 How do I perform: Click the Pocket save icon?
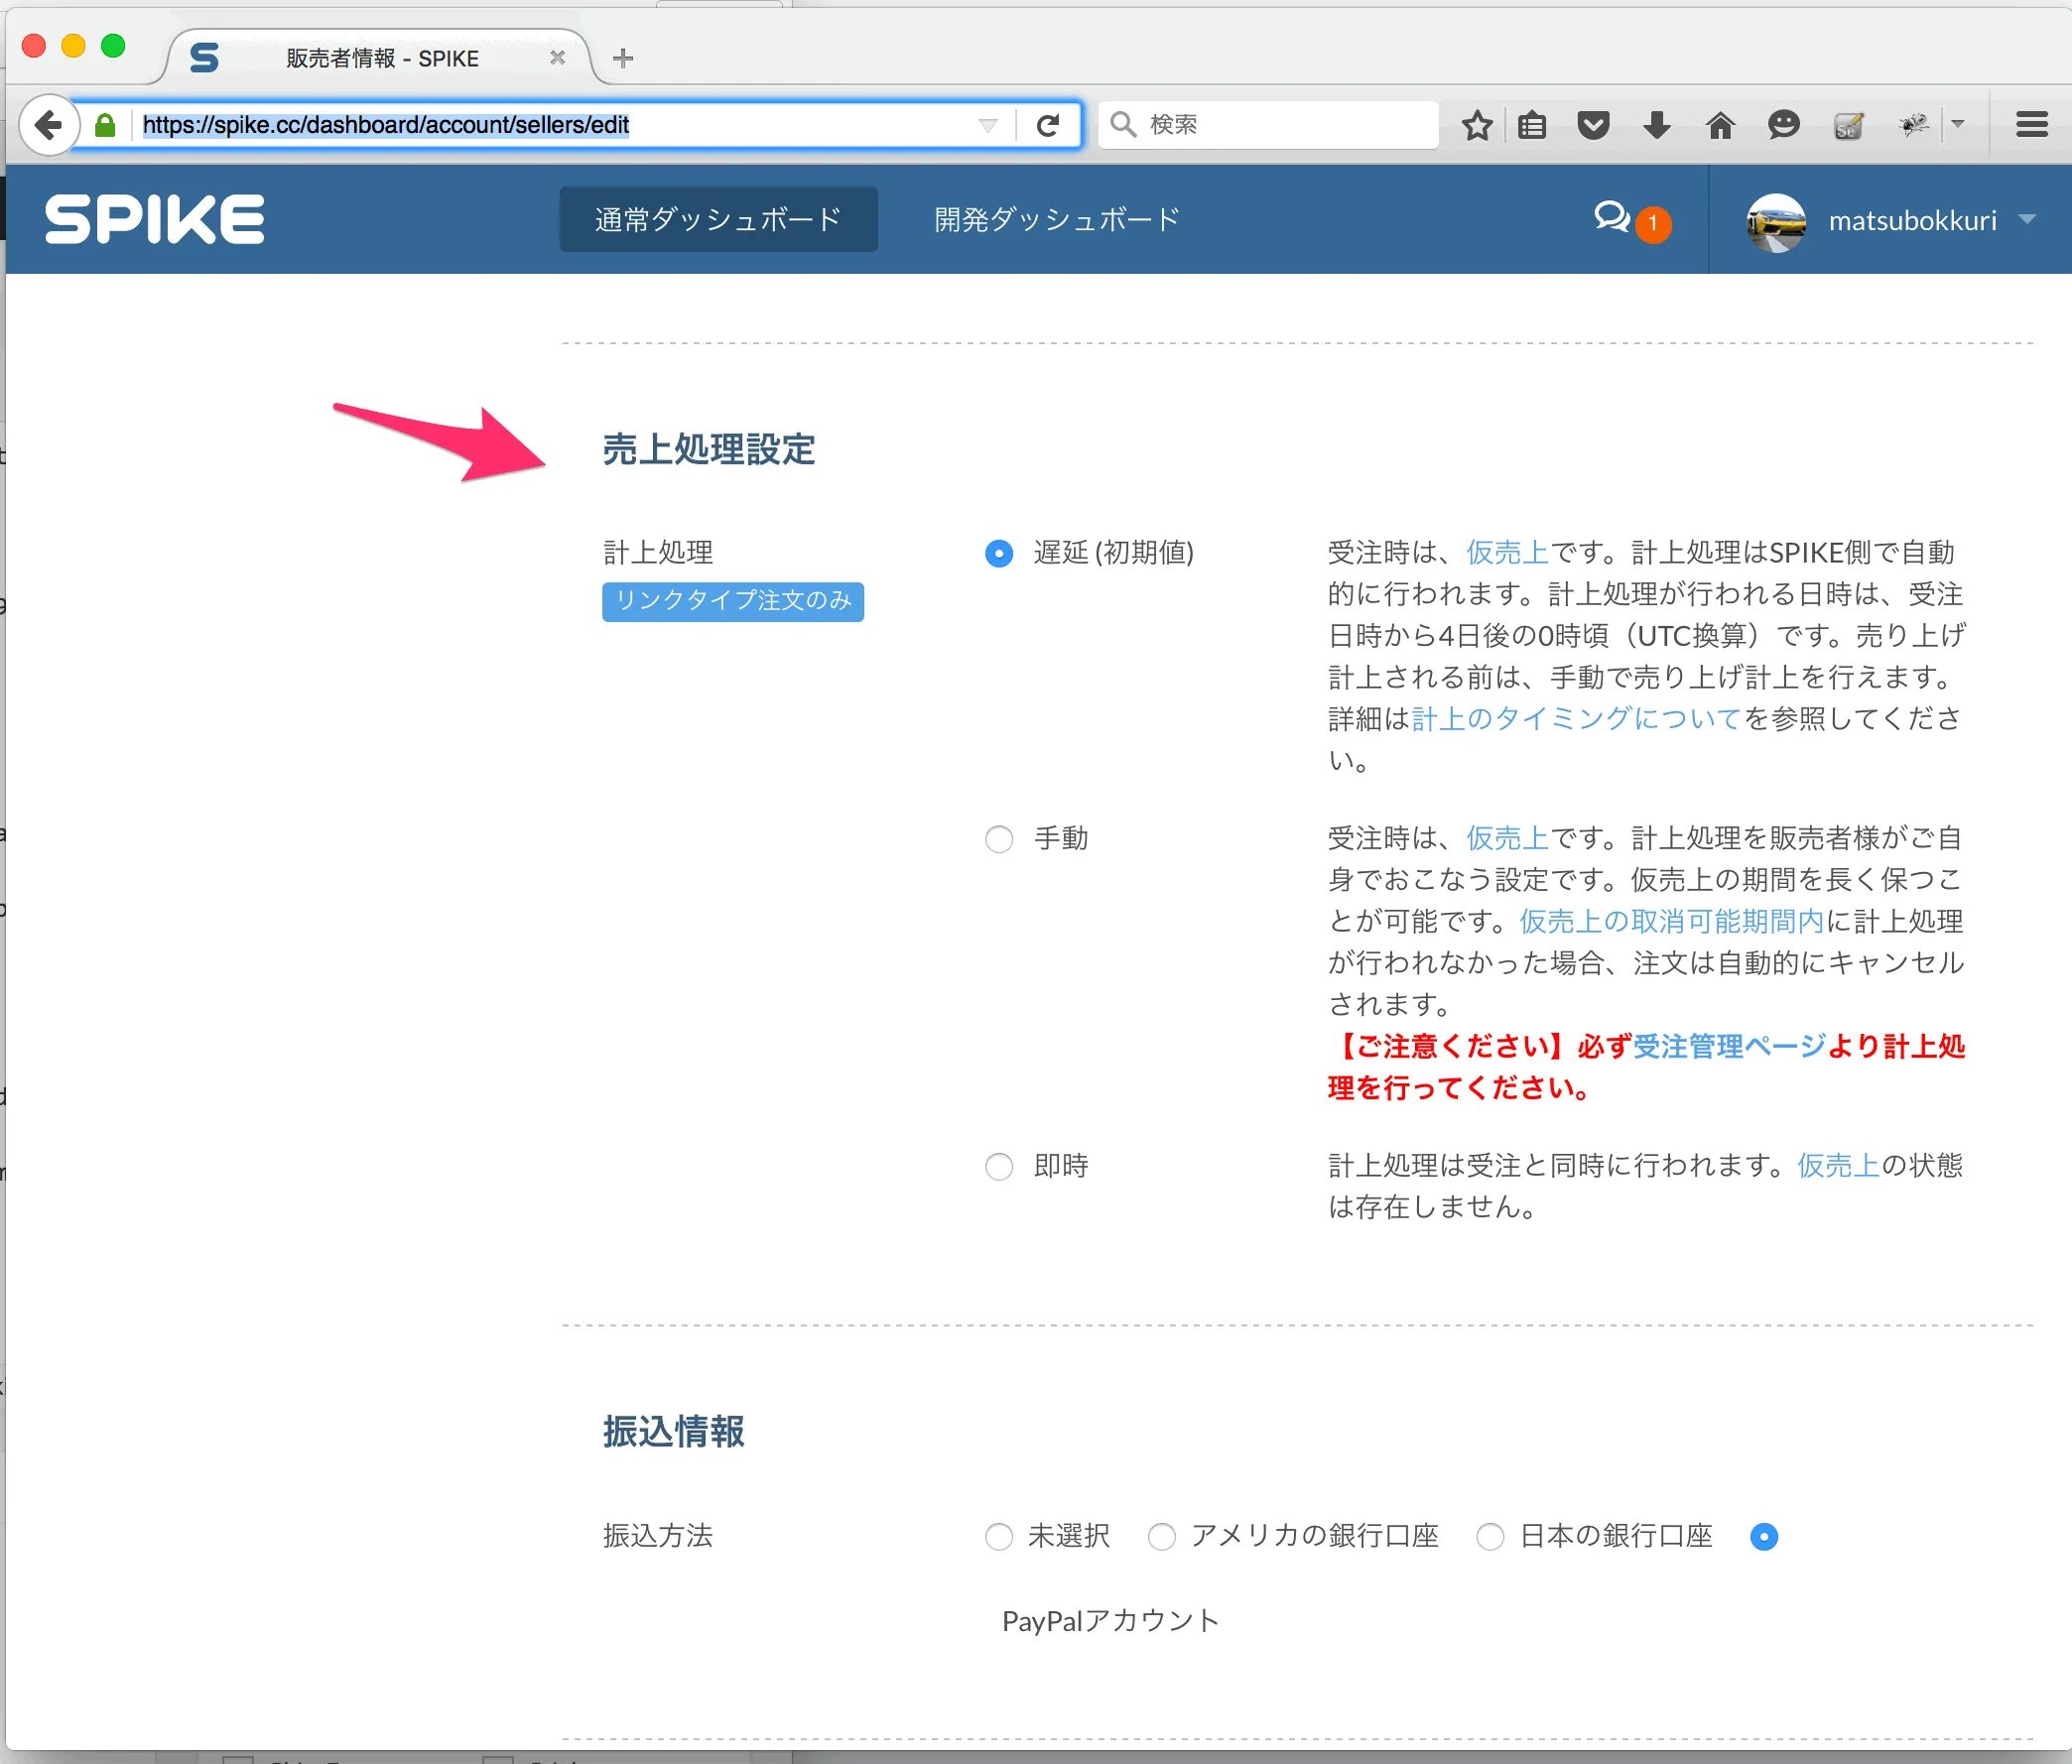pos(1593,125)
